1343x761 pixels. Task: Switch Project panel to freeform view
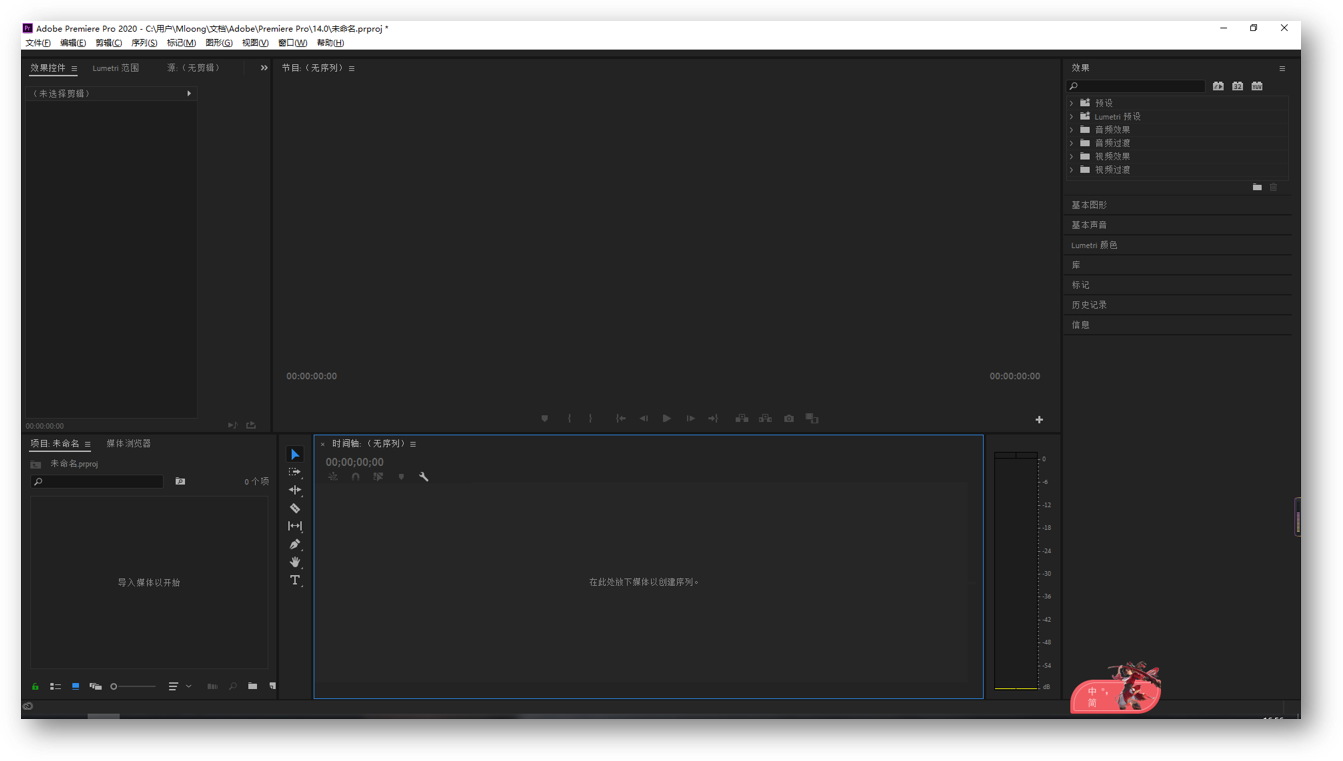[x=95, y=686]
